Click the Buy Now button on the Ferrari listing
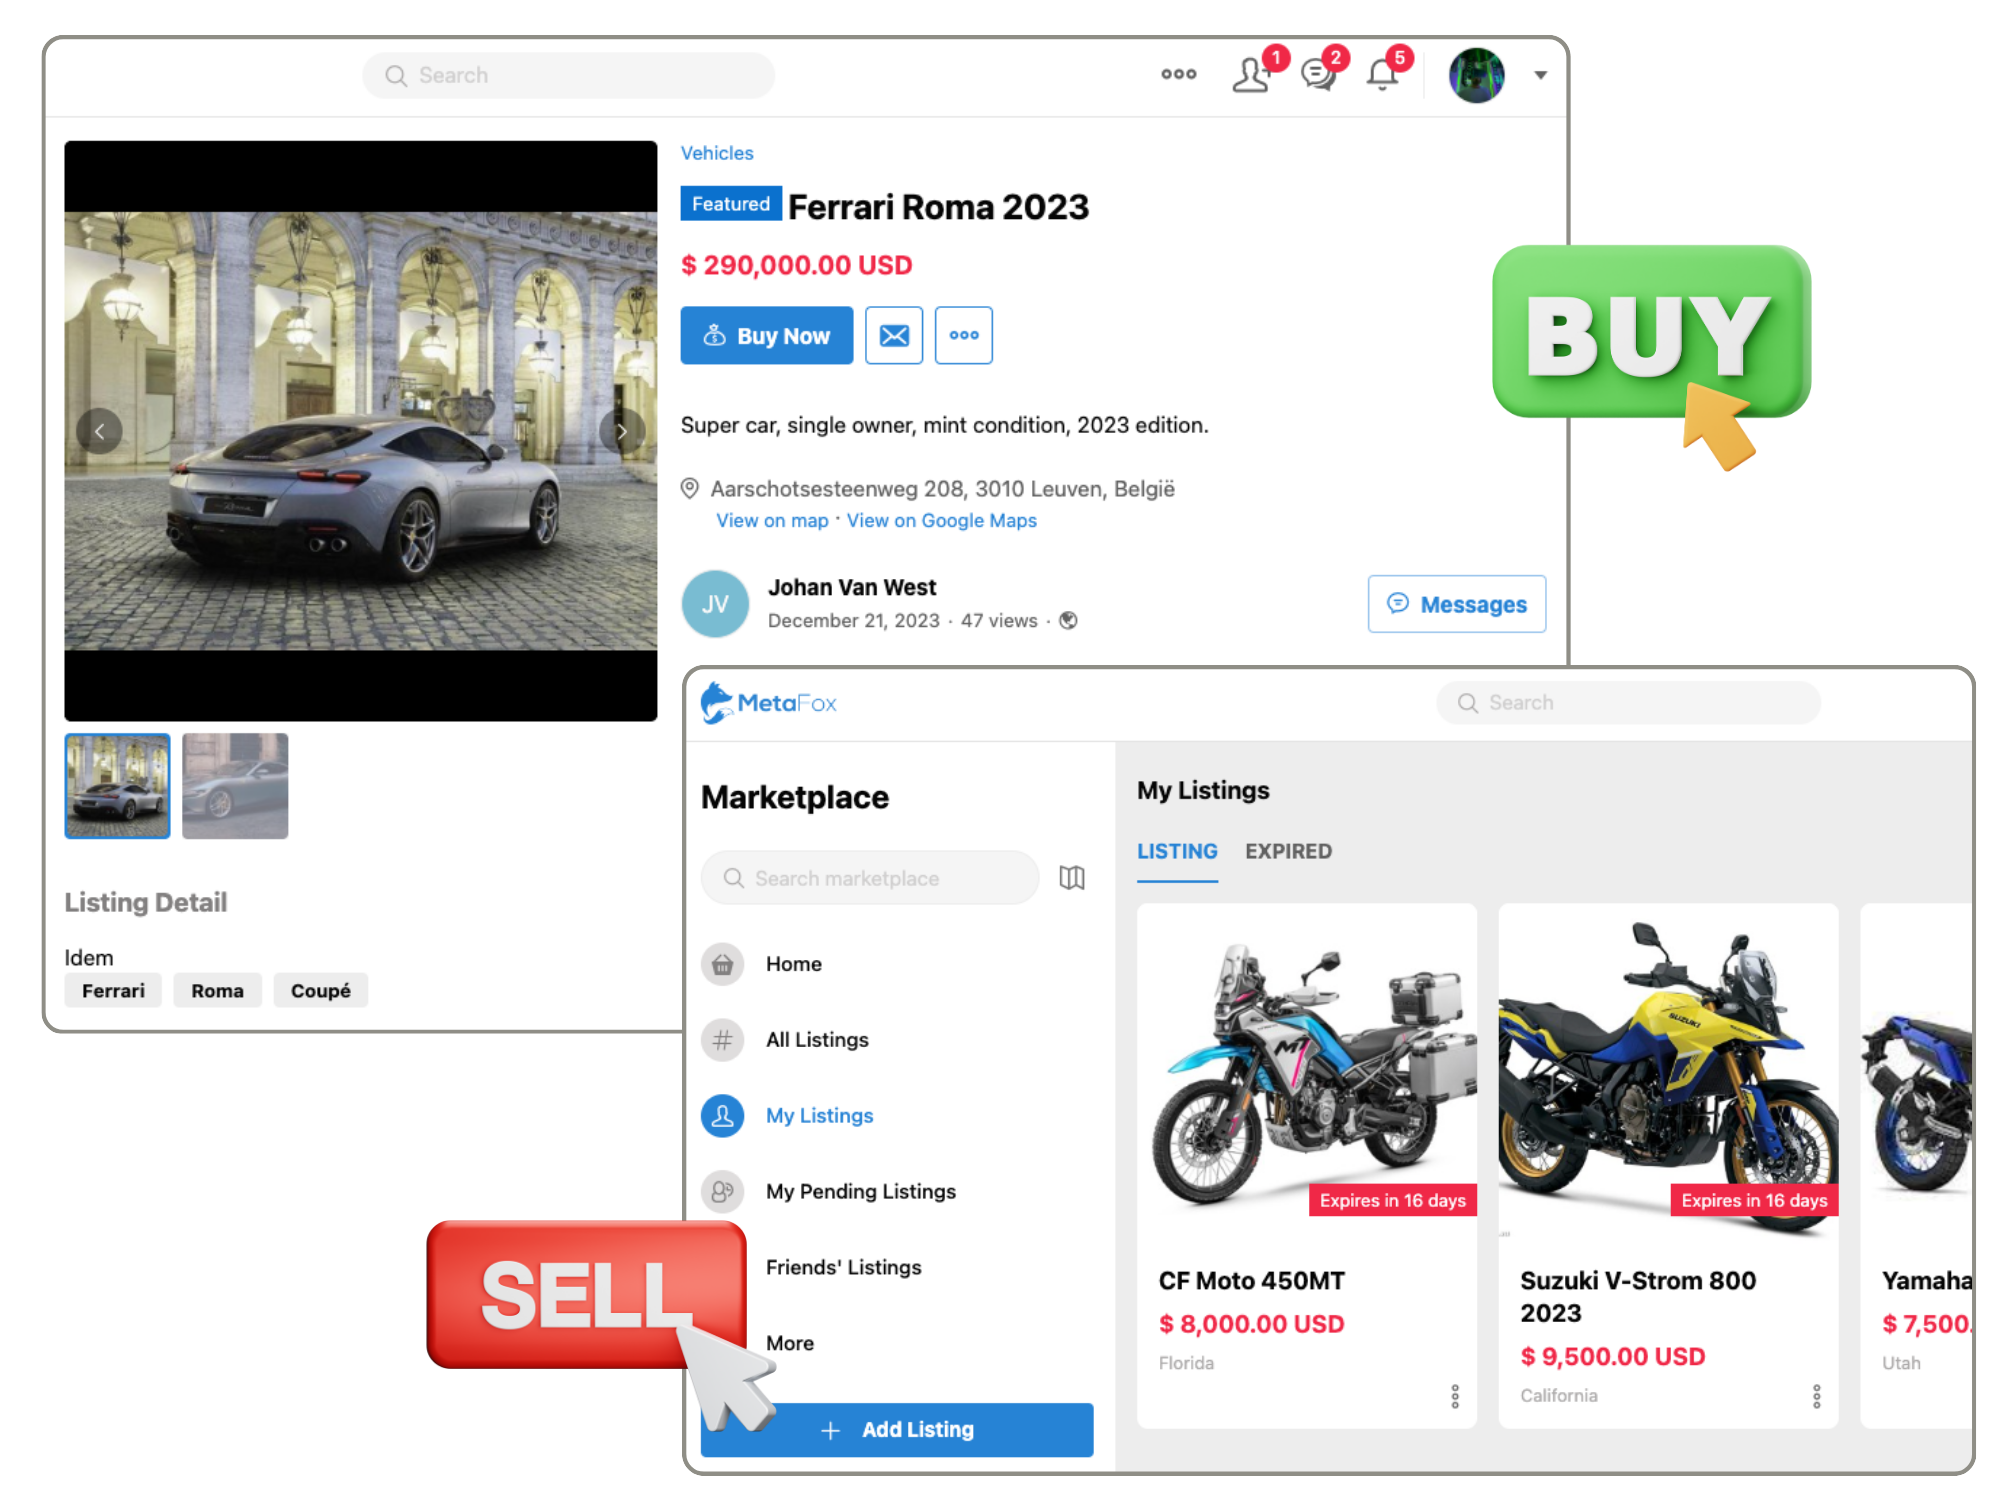 click(766, 335)
